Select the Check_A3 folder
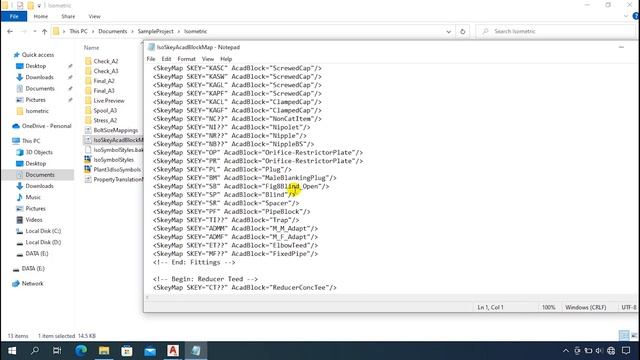This screenshot has height=360, width=640. [x=106, y=71]
